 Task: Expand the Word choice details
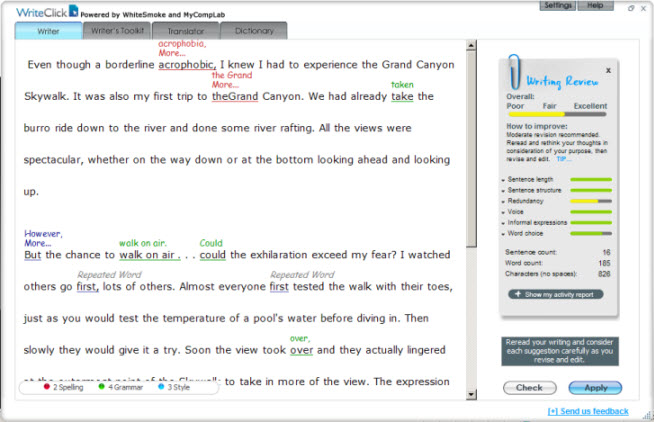pyautogui.click(x=503, y=233)
